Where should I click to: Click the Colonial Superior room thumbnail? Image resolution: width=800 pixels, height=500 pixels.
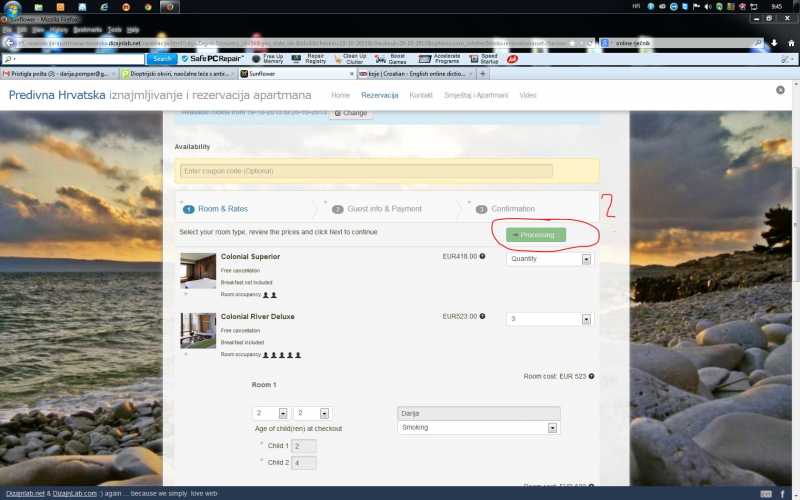[198, 271]
